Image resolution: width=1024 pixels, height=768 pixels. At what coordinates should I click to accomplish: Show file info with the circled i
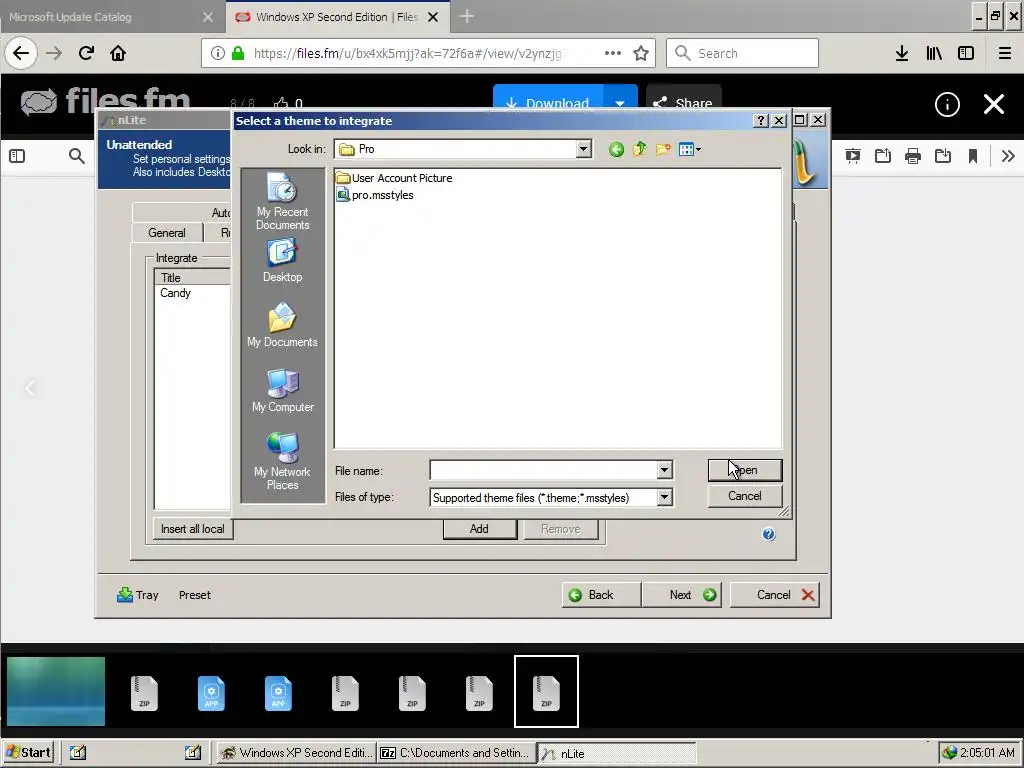pyautogui.click(x=947, y=104)
